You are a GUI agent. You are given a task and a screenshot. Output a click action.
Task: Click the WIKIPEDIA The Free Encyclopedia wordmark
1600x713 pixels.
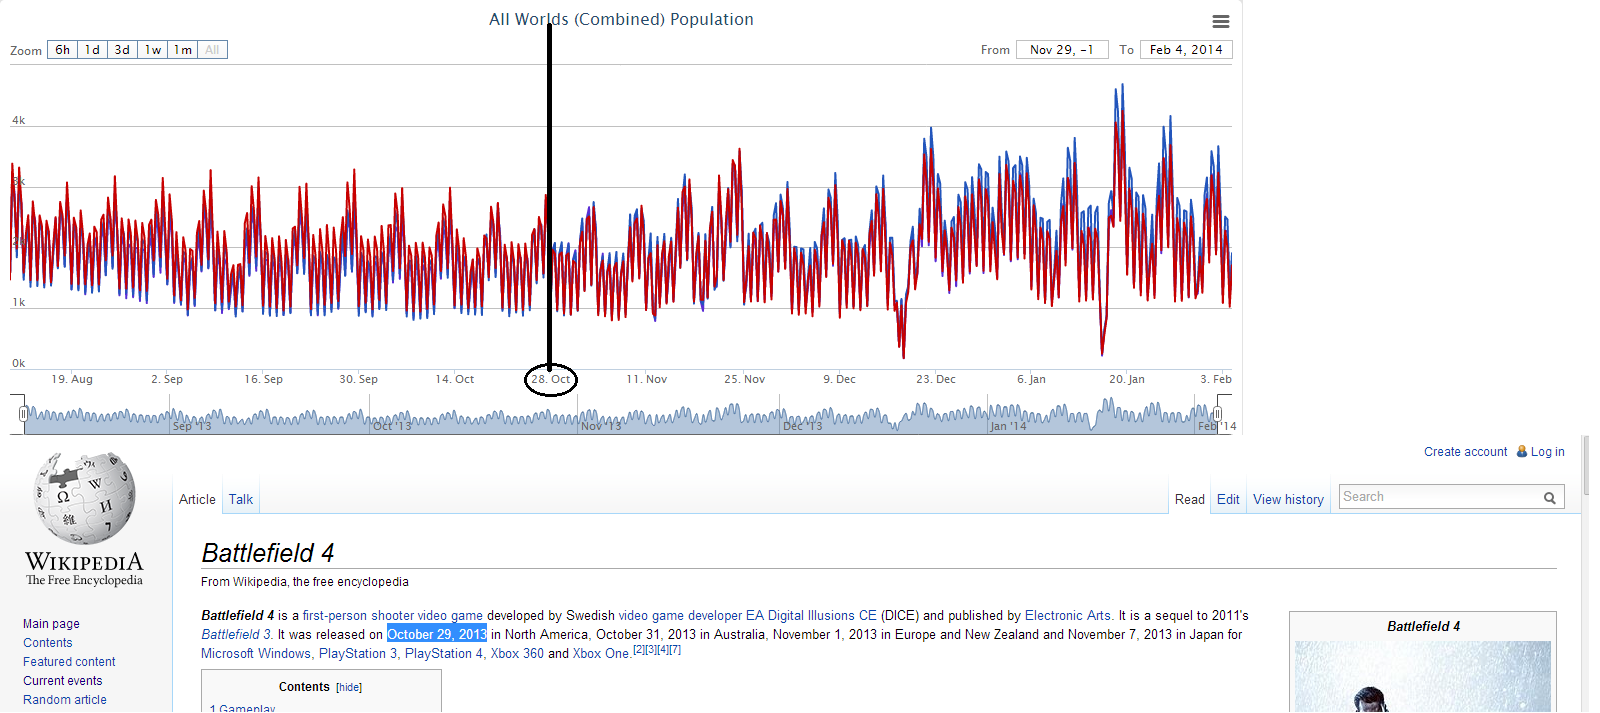click(85, 568)
